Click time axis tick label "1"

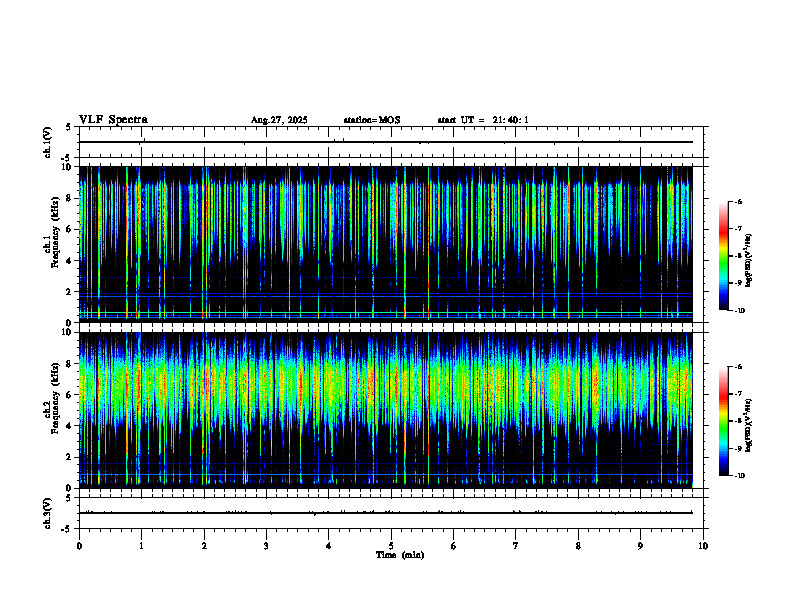point(141,546)
